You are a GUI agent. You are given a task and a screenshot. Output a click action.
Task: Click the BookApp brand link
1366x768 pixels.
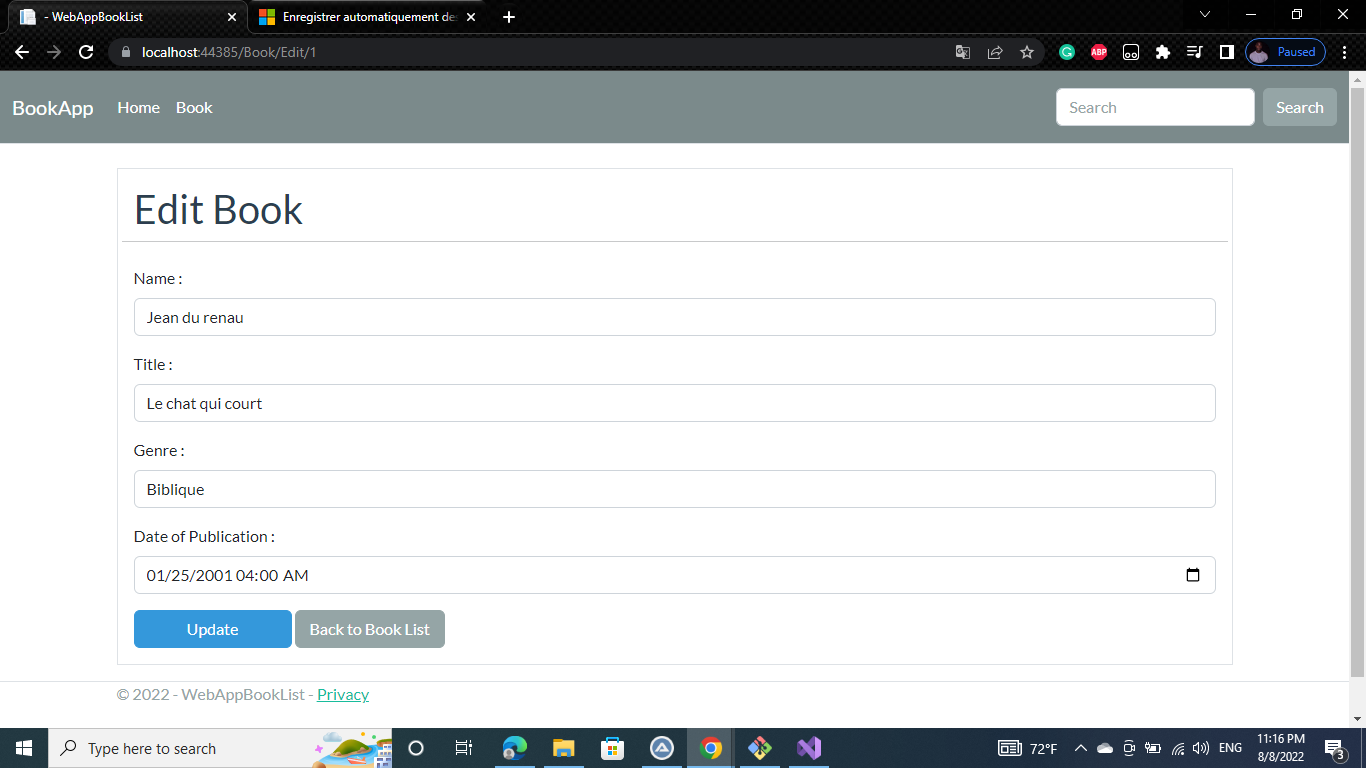coord(53,108)
